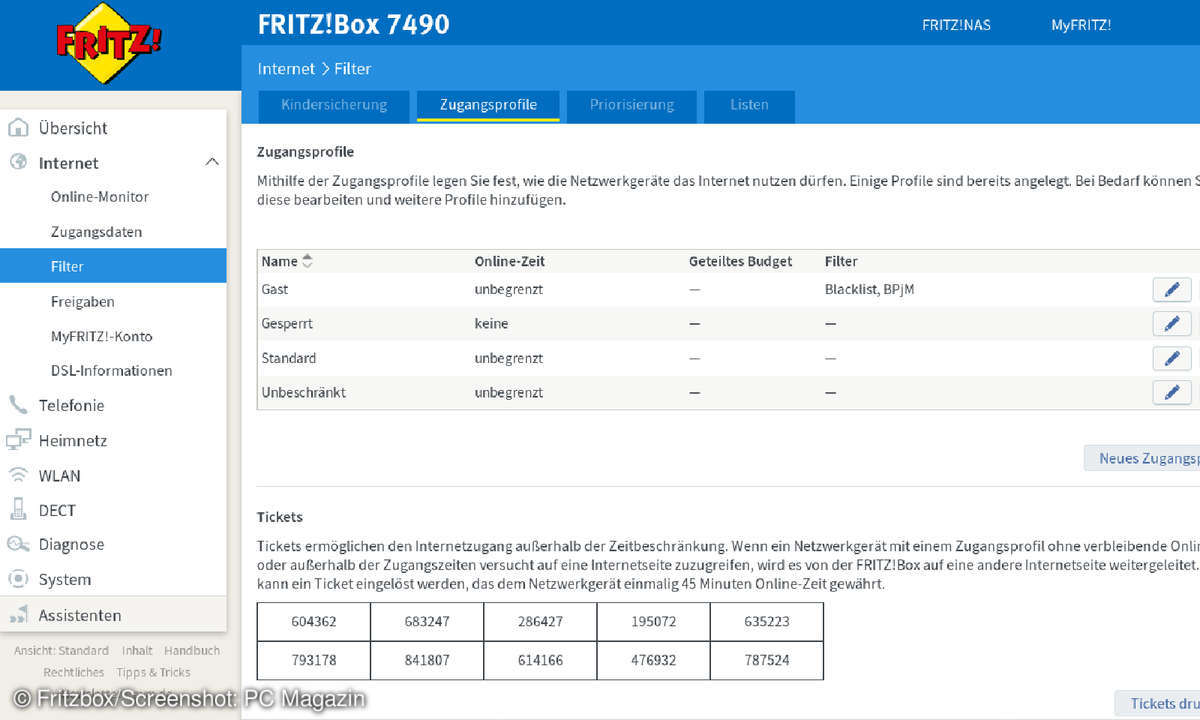Click ticket code 683247
This screenshot has height=720, width=1200.
click(427, 621)
